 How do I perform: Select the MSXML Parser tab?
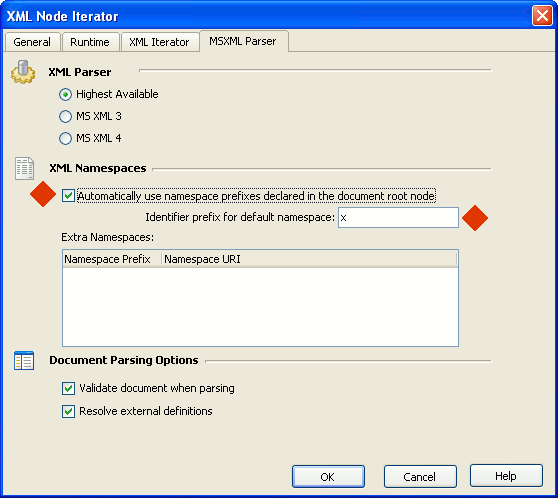point(243,41)
